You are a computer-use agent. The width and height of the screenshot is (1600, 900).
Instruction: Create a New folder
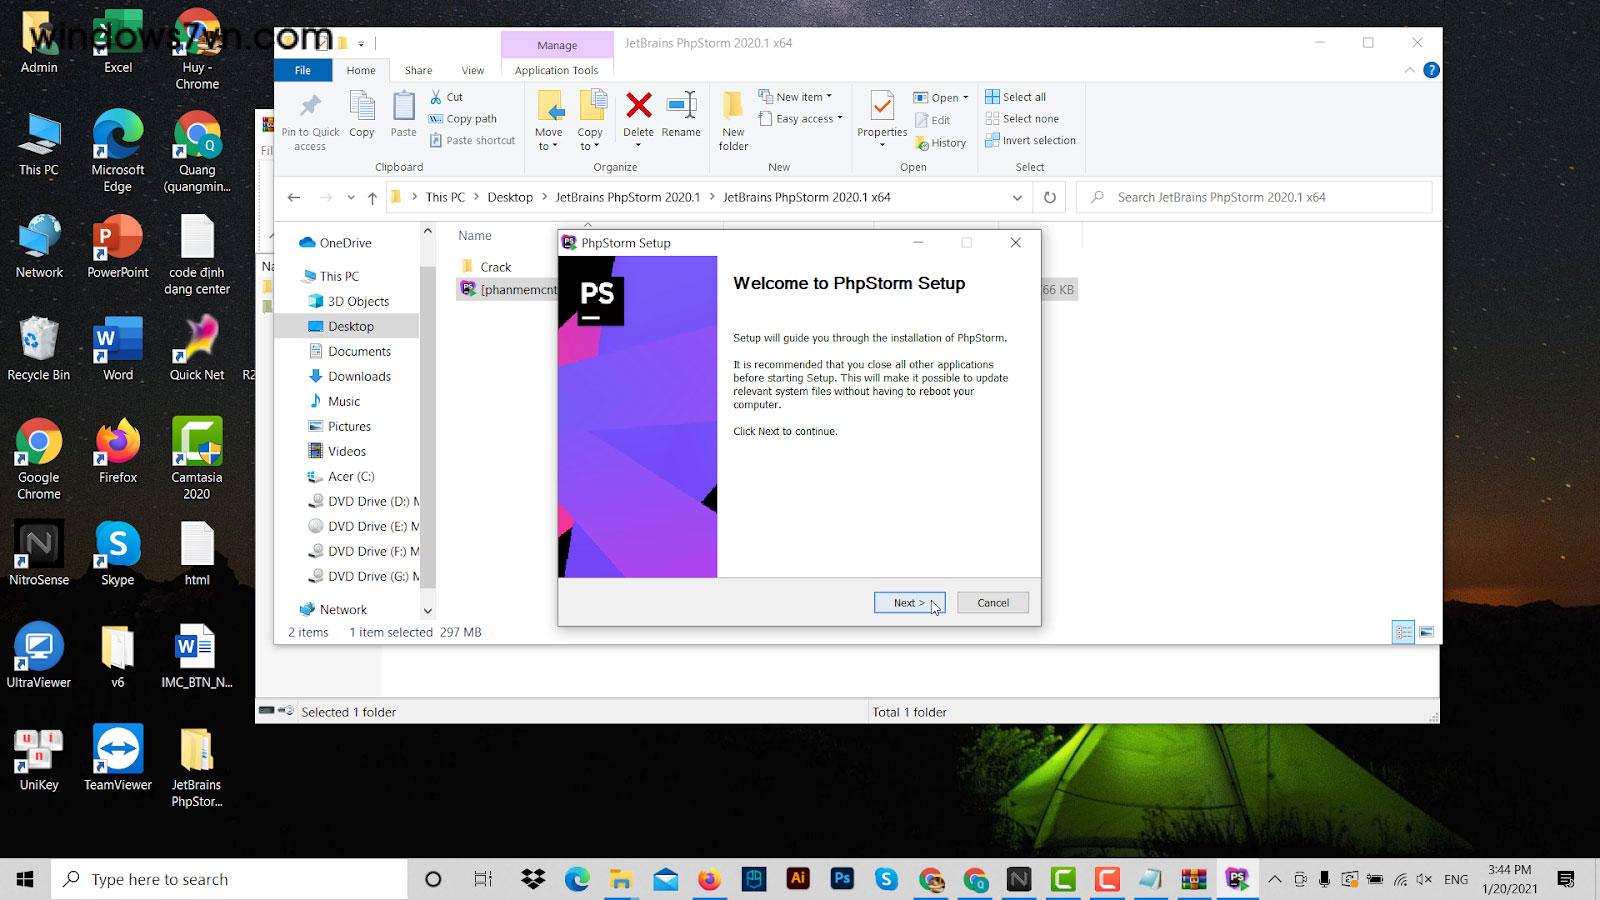[732, 118]
